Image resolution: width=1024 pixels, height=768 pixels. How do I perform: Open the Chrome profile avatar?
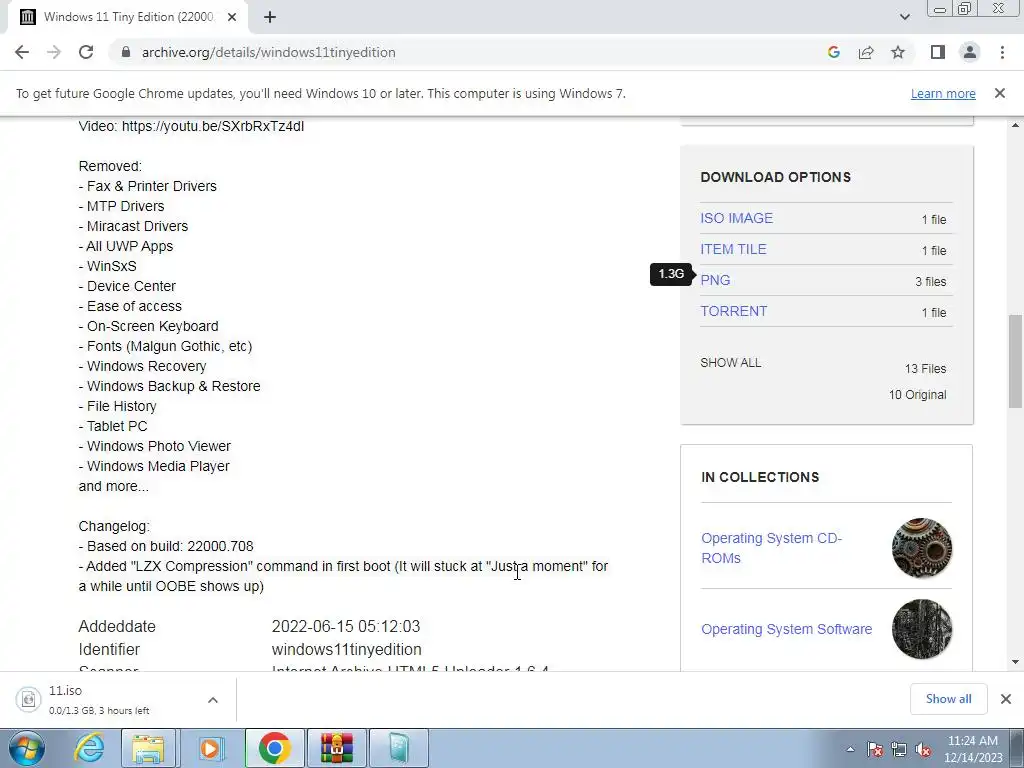(970, 52)
